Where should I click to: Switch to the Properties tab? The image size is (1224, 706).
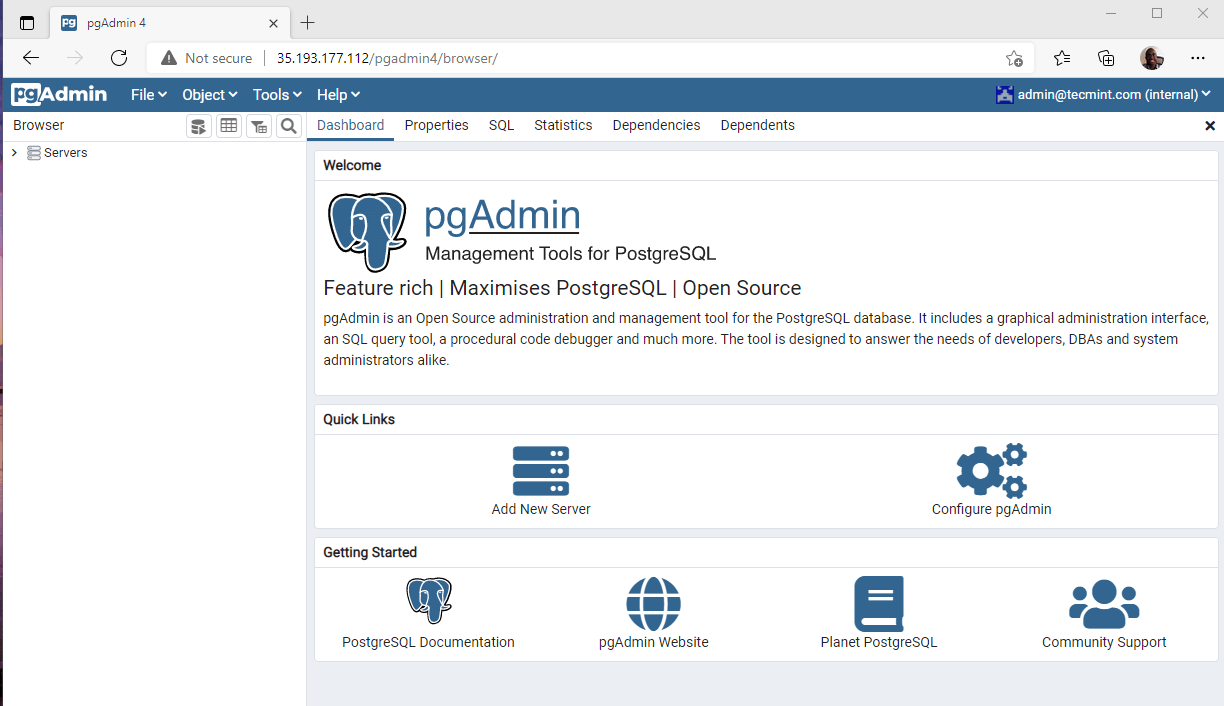437,125
